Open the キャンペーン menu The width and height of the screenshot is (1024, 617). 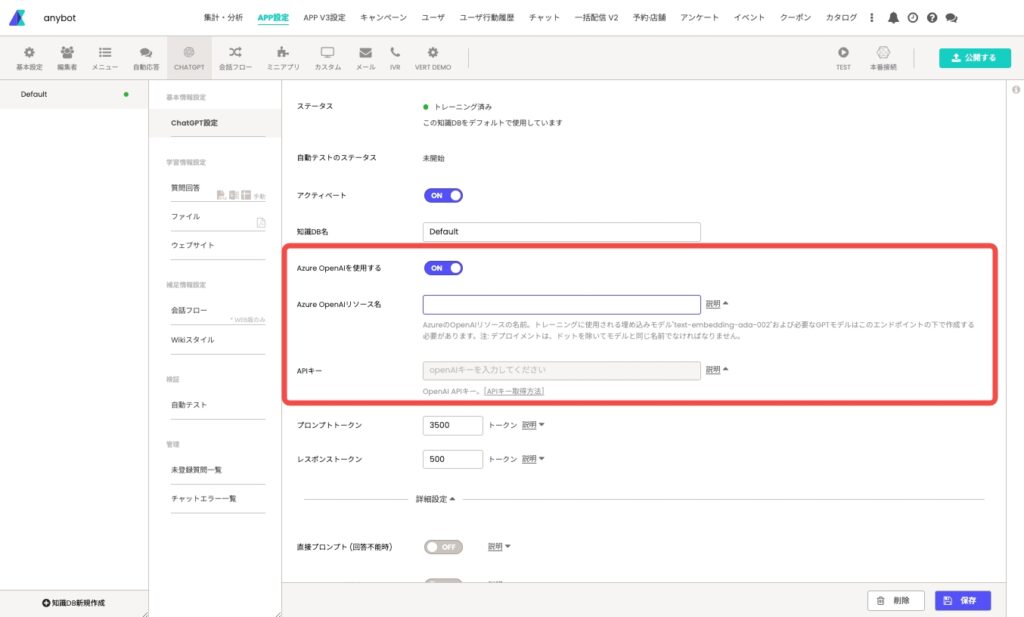[x=383, y=18]
